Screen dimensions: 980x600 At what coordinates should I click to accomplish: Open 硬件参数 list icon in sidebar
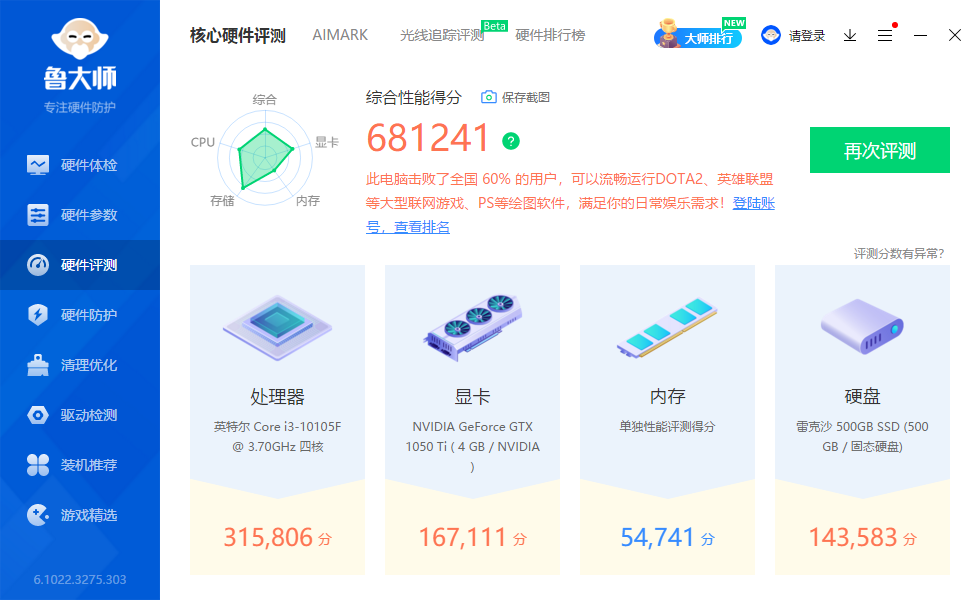[38, 215]
